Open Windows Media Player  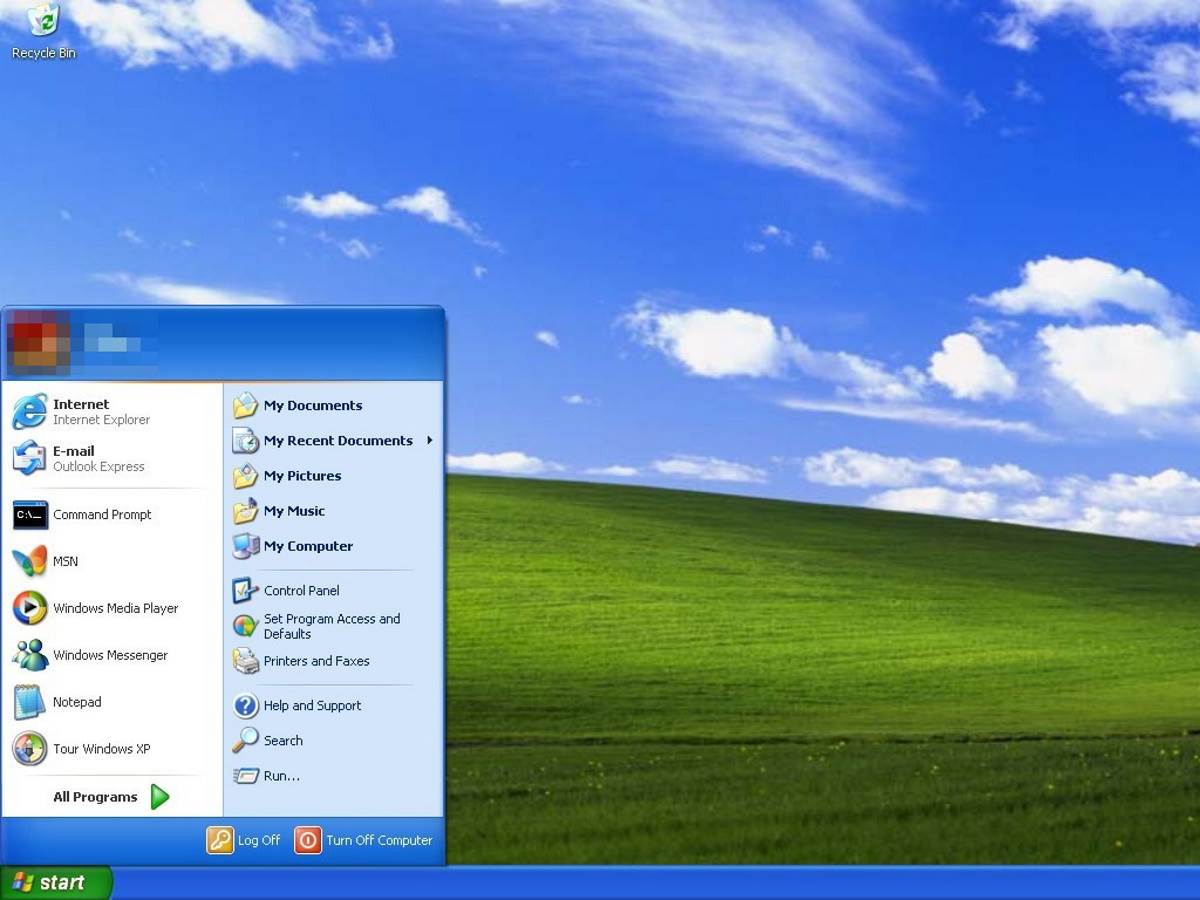pos(118,608)
